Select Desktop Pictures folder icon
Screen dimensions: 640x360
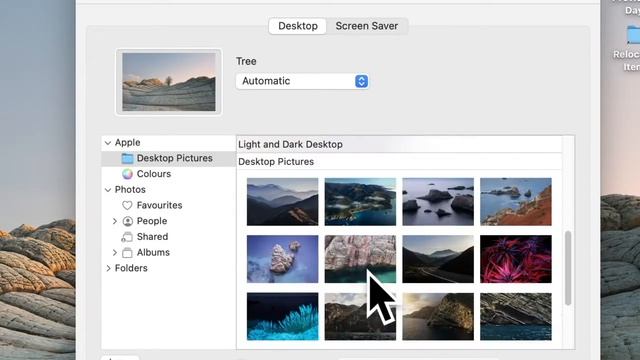click(127, 158)
